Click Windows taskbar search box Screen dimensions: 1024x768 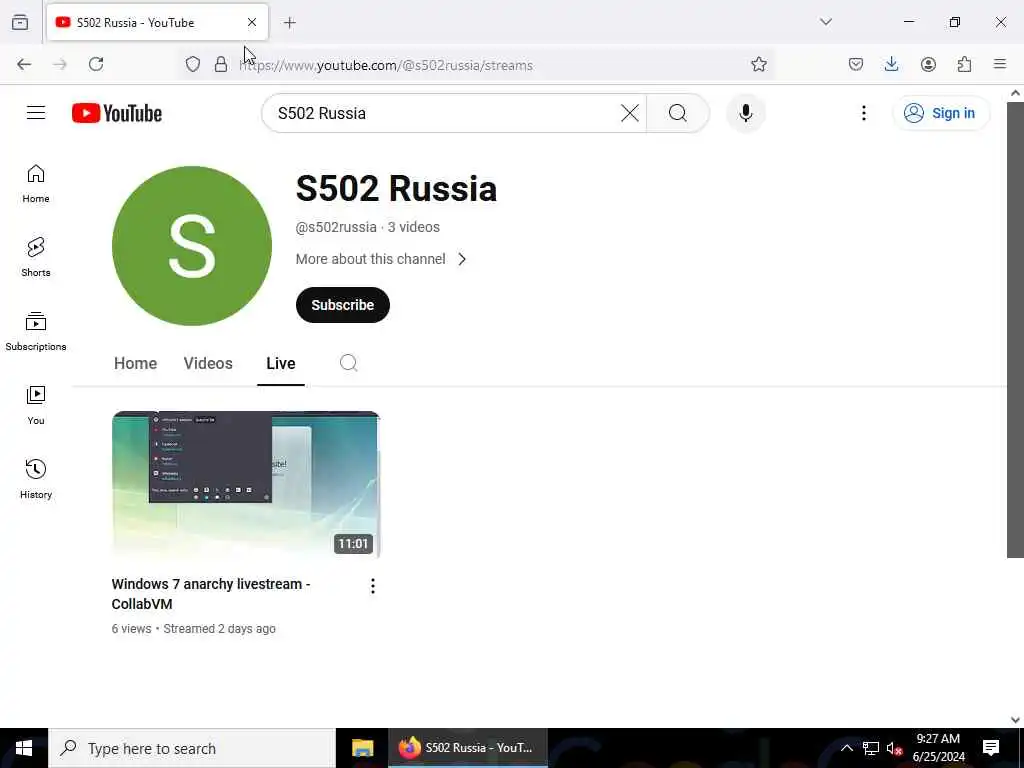pyautogui.click(x=192, y=748)
